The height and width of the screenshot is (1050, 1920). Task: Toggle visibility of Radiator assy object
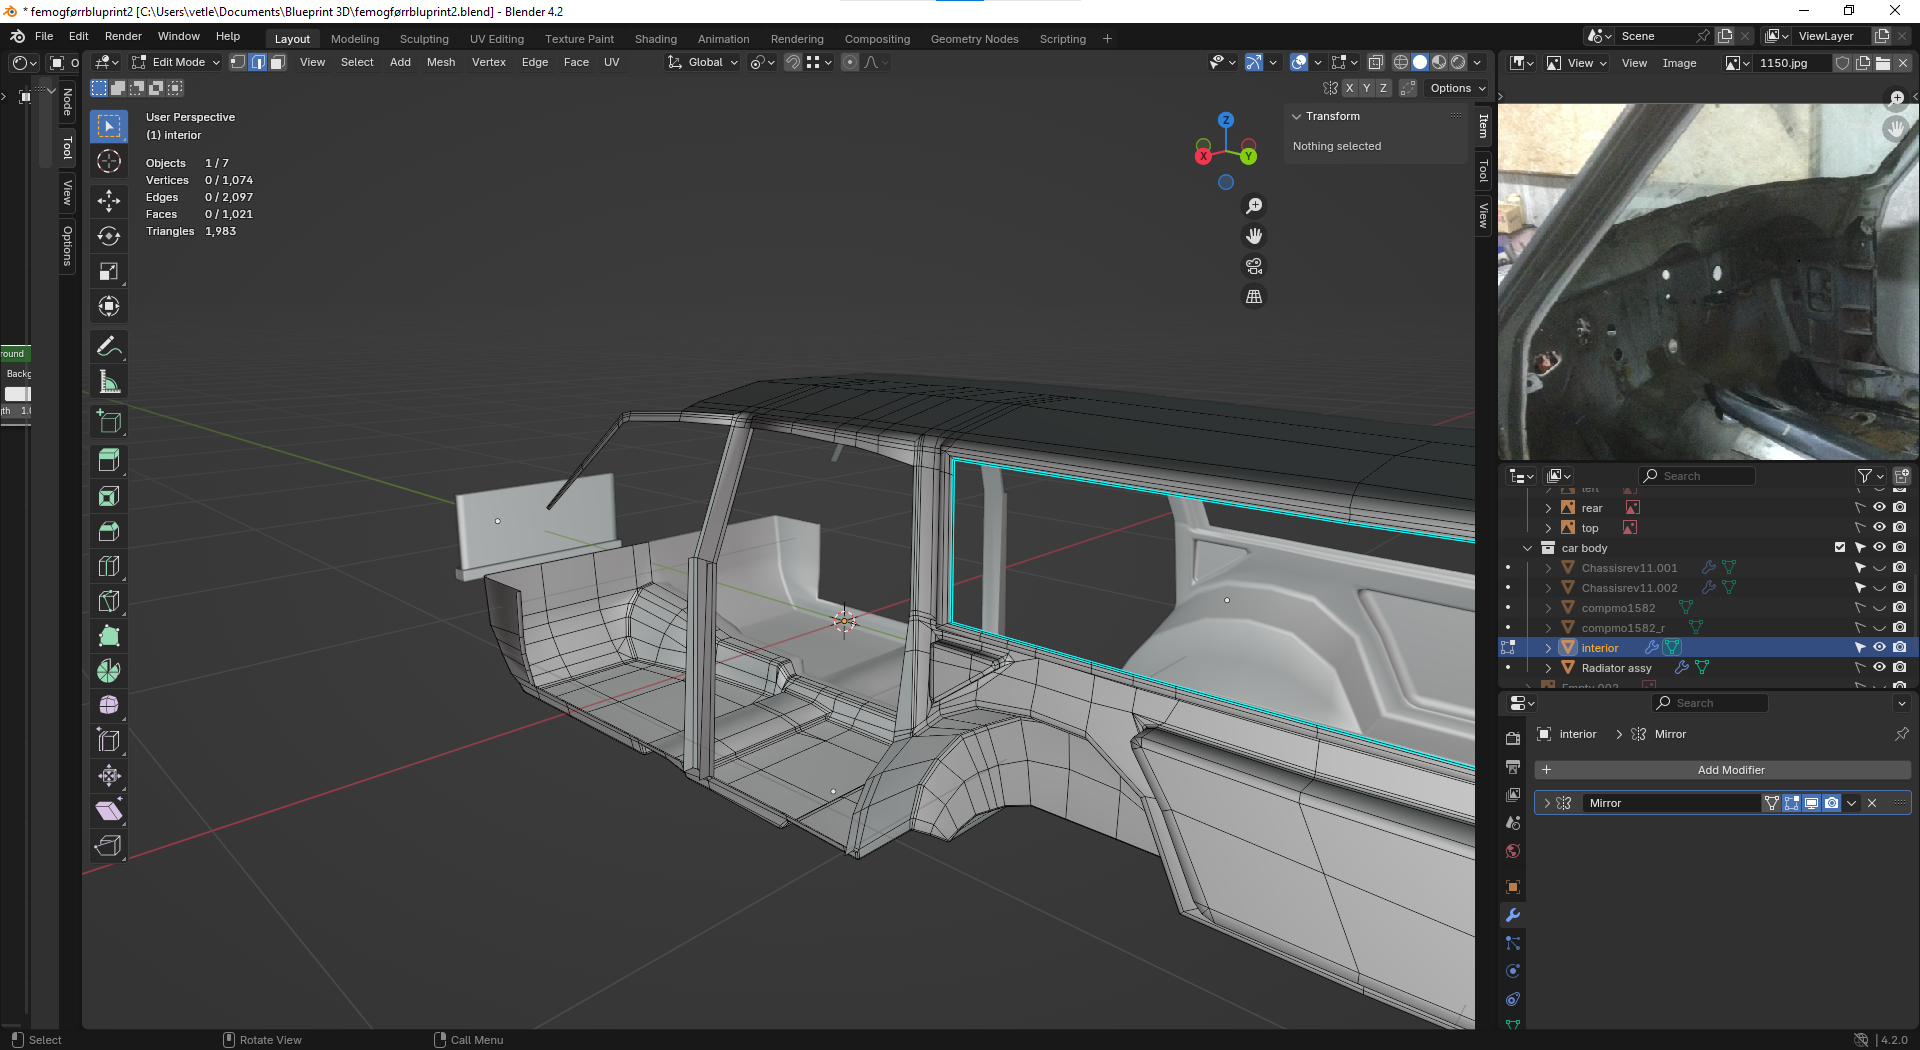point(1879,668)
